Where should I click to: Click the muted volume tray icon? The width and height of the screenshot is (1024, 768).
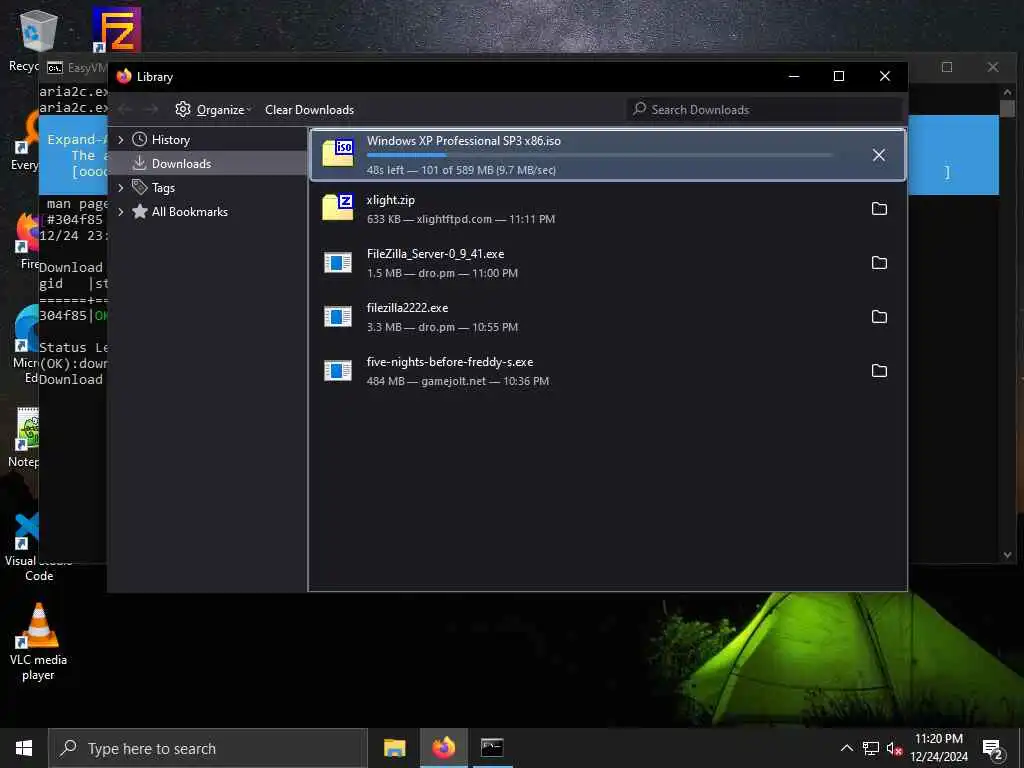[x=894, y=748]
